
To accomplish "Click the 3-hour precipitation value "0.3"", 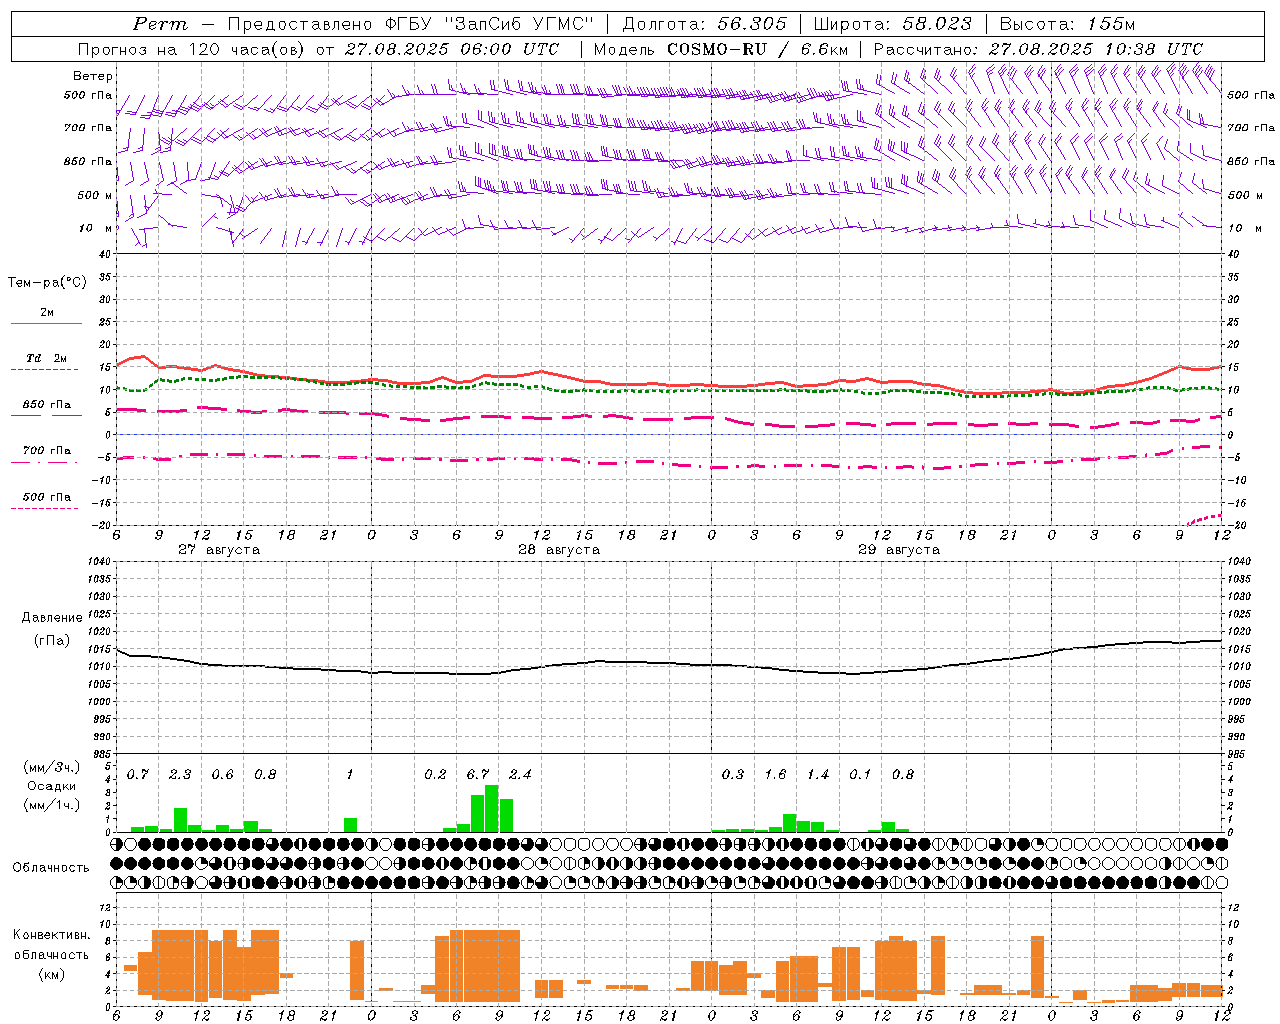I will coord(733,775).
